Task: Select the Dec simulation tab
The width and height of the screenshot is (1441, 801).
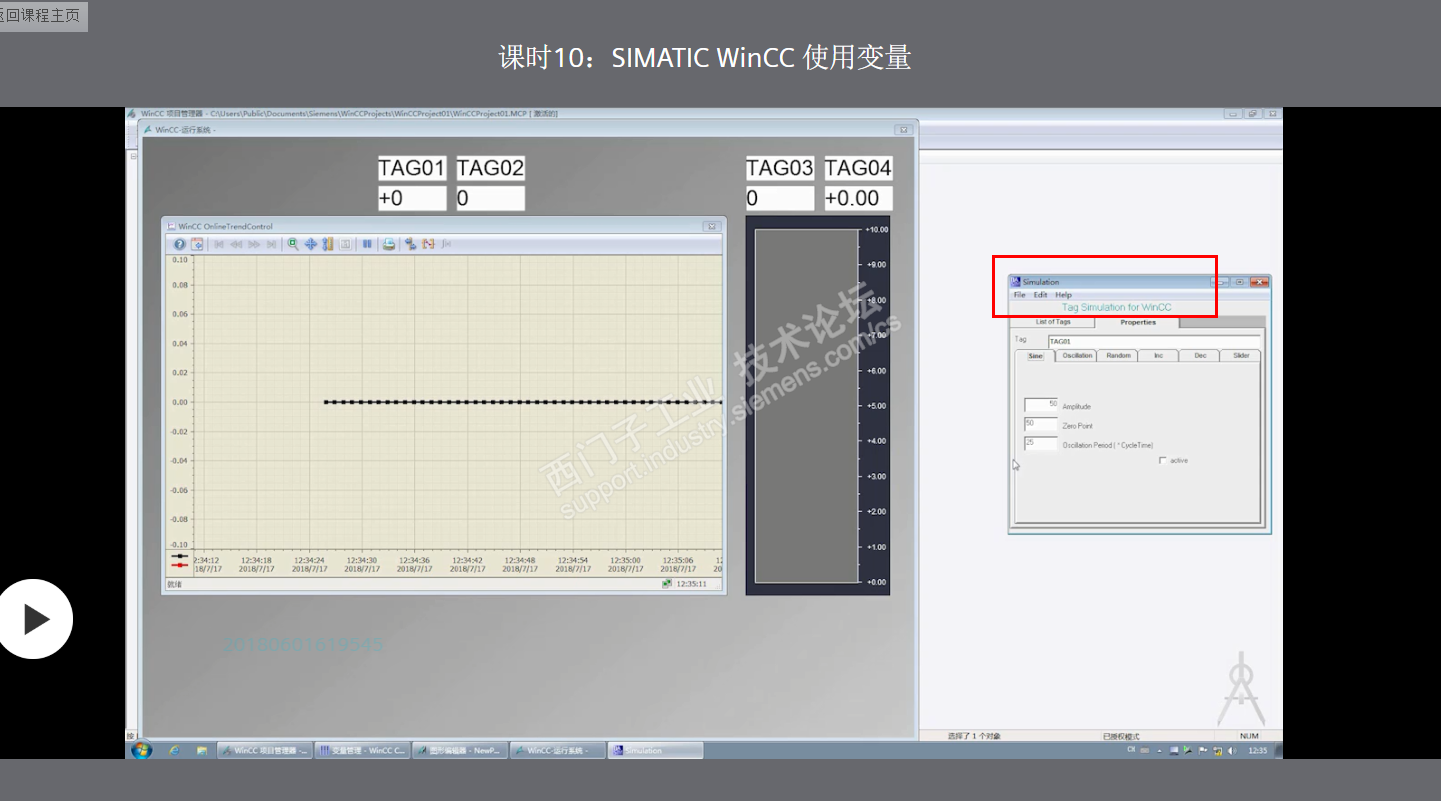Action: (x=1200, y=356)
